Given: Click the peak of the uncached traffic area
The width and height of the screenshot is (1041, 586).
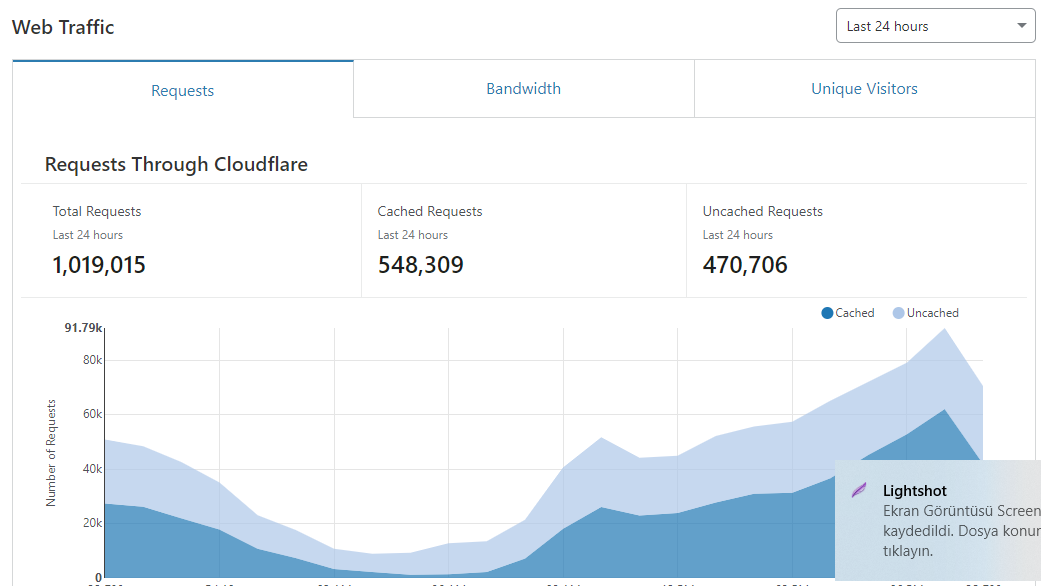Looking at the screenshot, I should coord(944,329).
